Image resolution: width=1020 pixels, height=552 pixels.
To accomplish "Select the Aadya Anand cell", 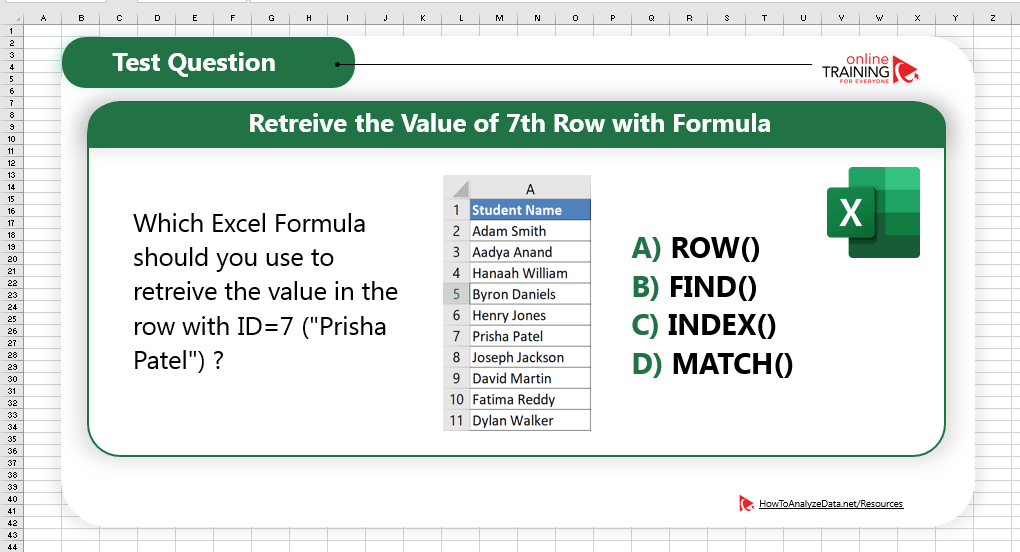I will point(530,252).
